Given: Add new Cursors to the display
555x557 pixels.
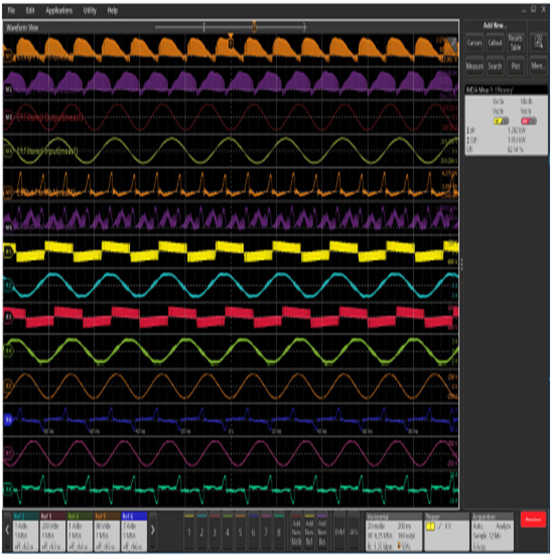Looking at the screenshot, I should pyautogui.click(x=474, y=43).
